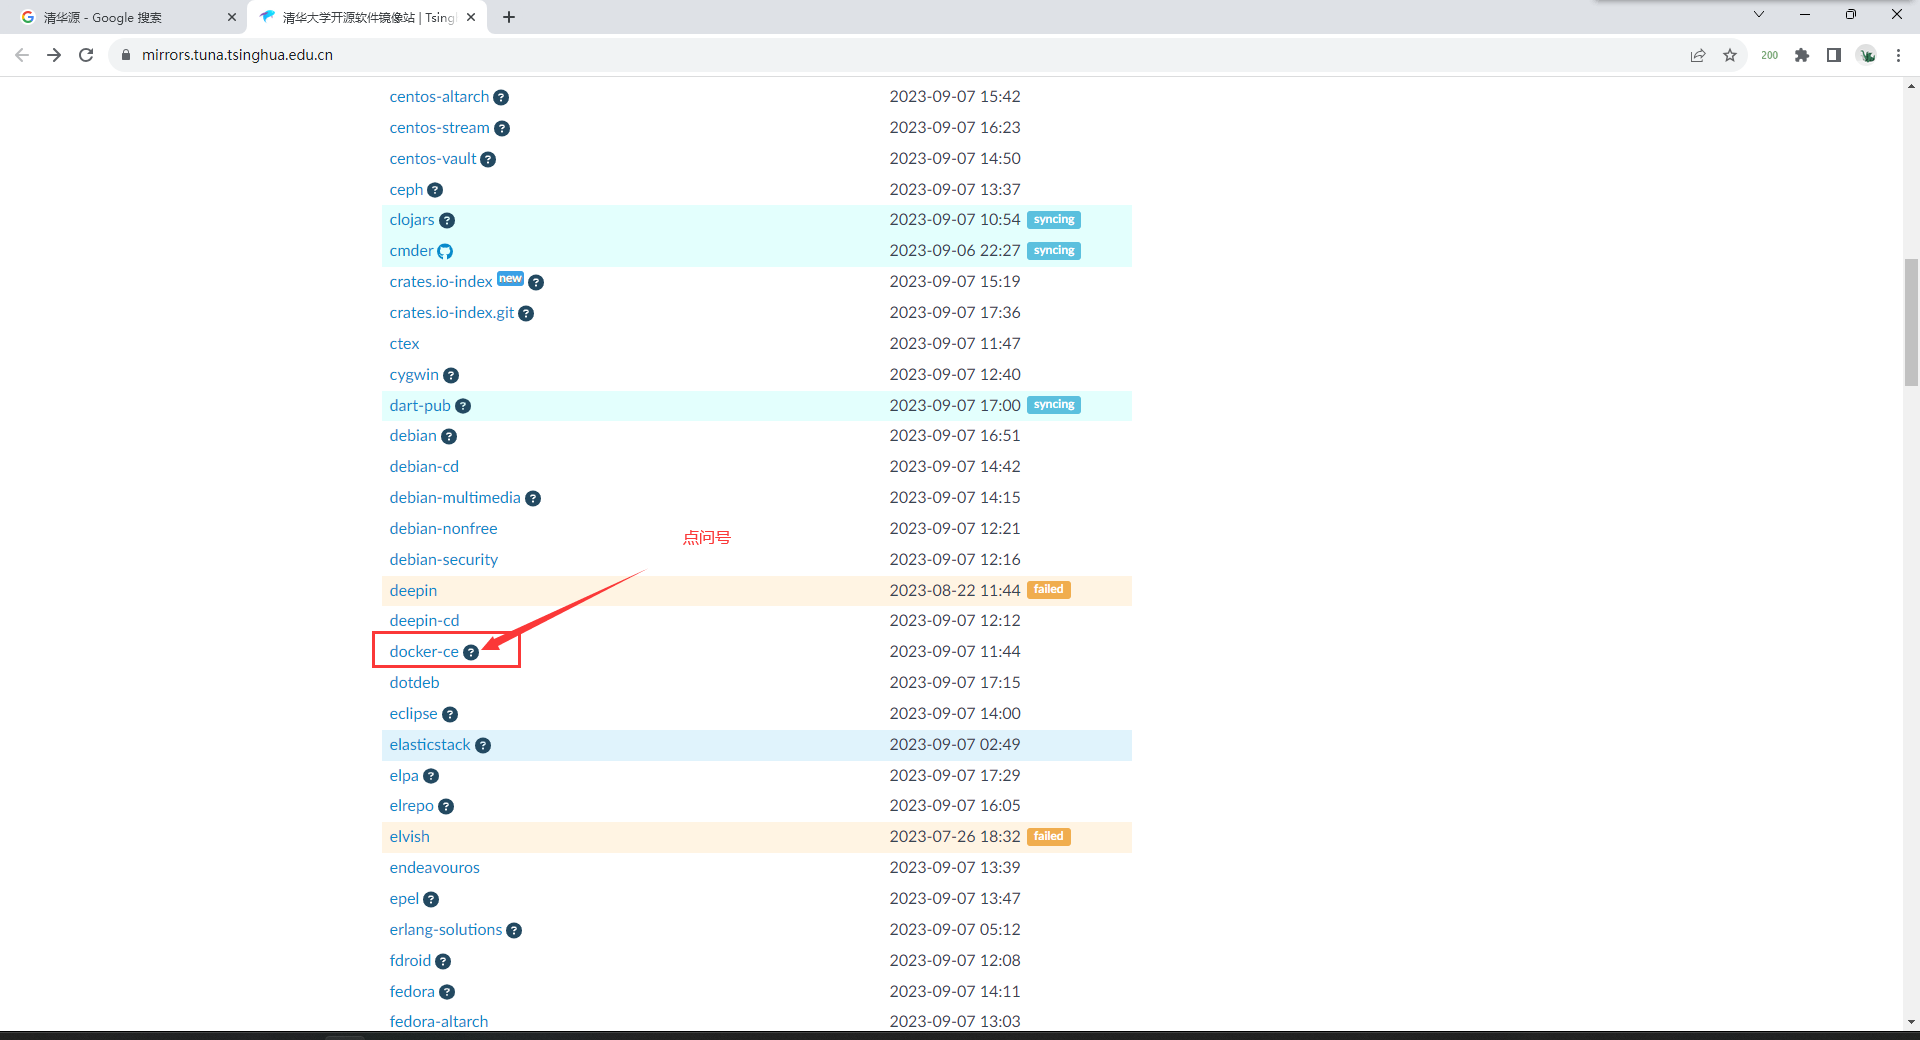The height and width of the screenshot is (1040, 1920).
Task: Click the failed badge on elvish row
Action: click(1048, 837)
